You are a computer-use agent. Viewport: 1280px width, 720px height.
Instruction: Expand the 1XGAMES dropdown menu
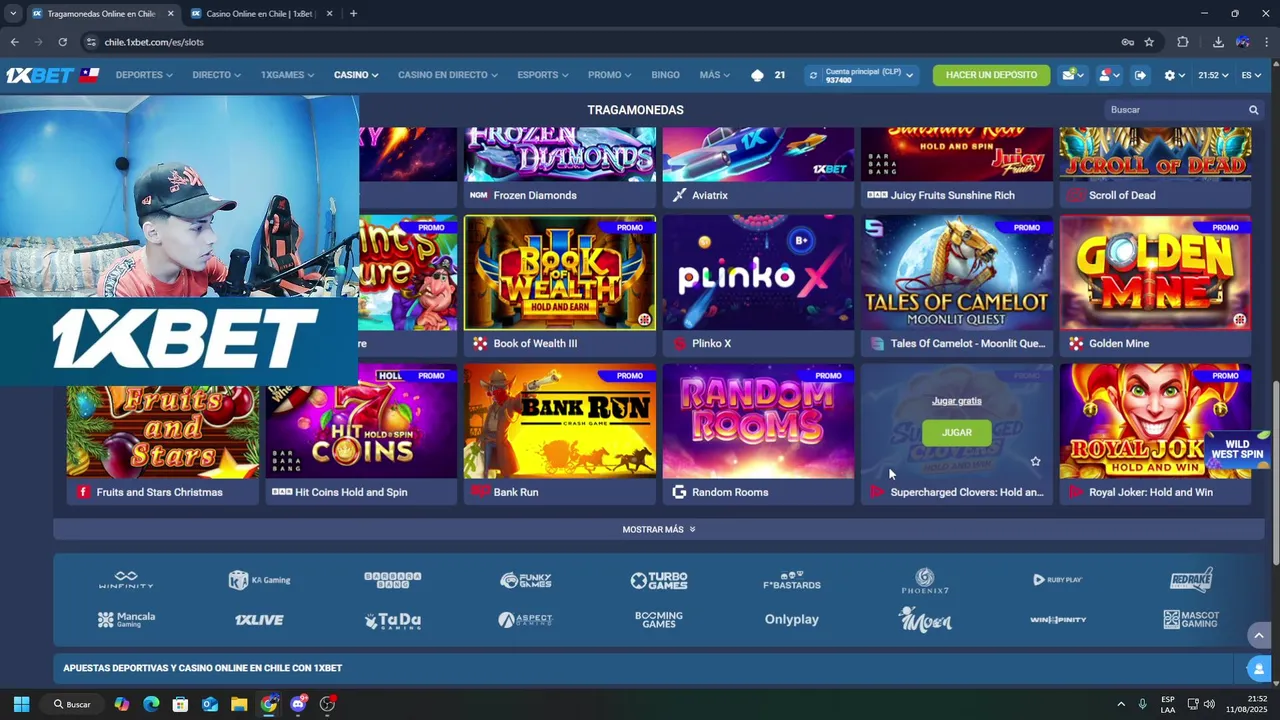(287, 75)
